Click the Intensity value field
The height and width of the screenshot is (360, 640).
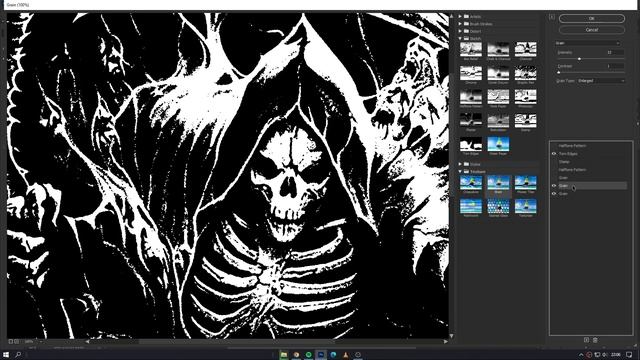[615, 53]
